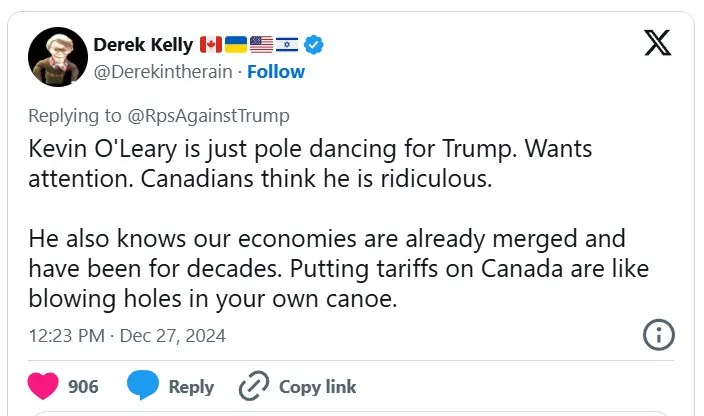The width and height of the screenshot is (704, 416).
Task: Like the tweet with the heart icon
Action: [41, 386]
